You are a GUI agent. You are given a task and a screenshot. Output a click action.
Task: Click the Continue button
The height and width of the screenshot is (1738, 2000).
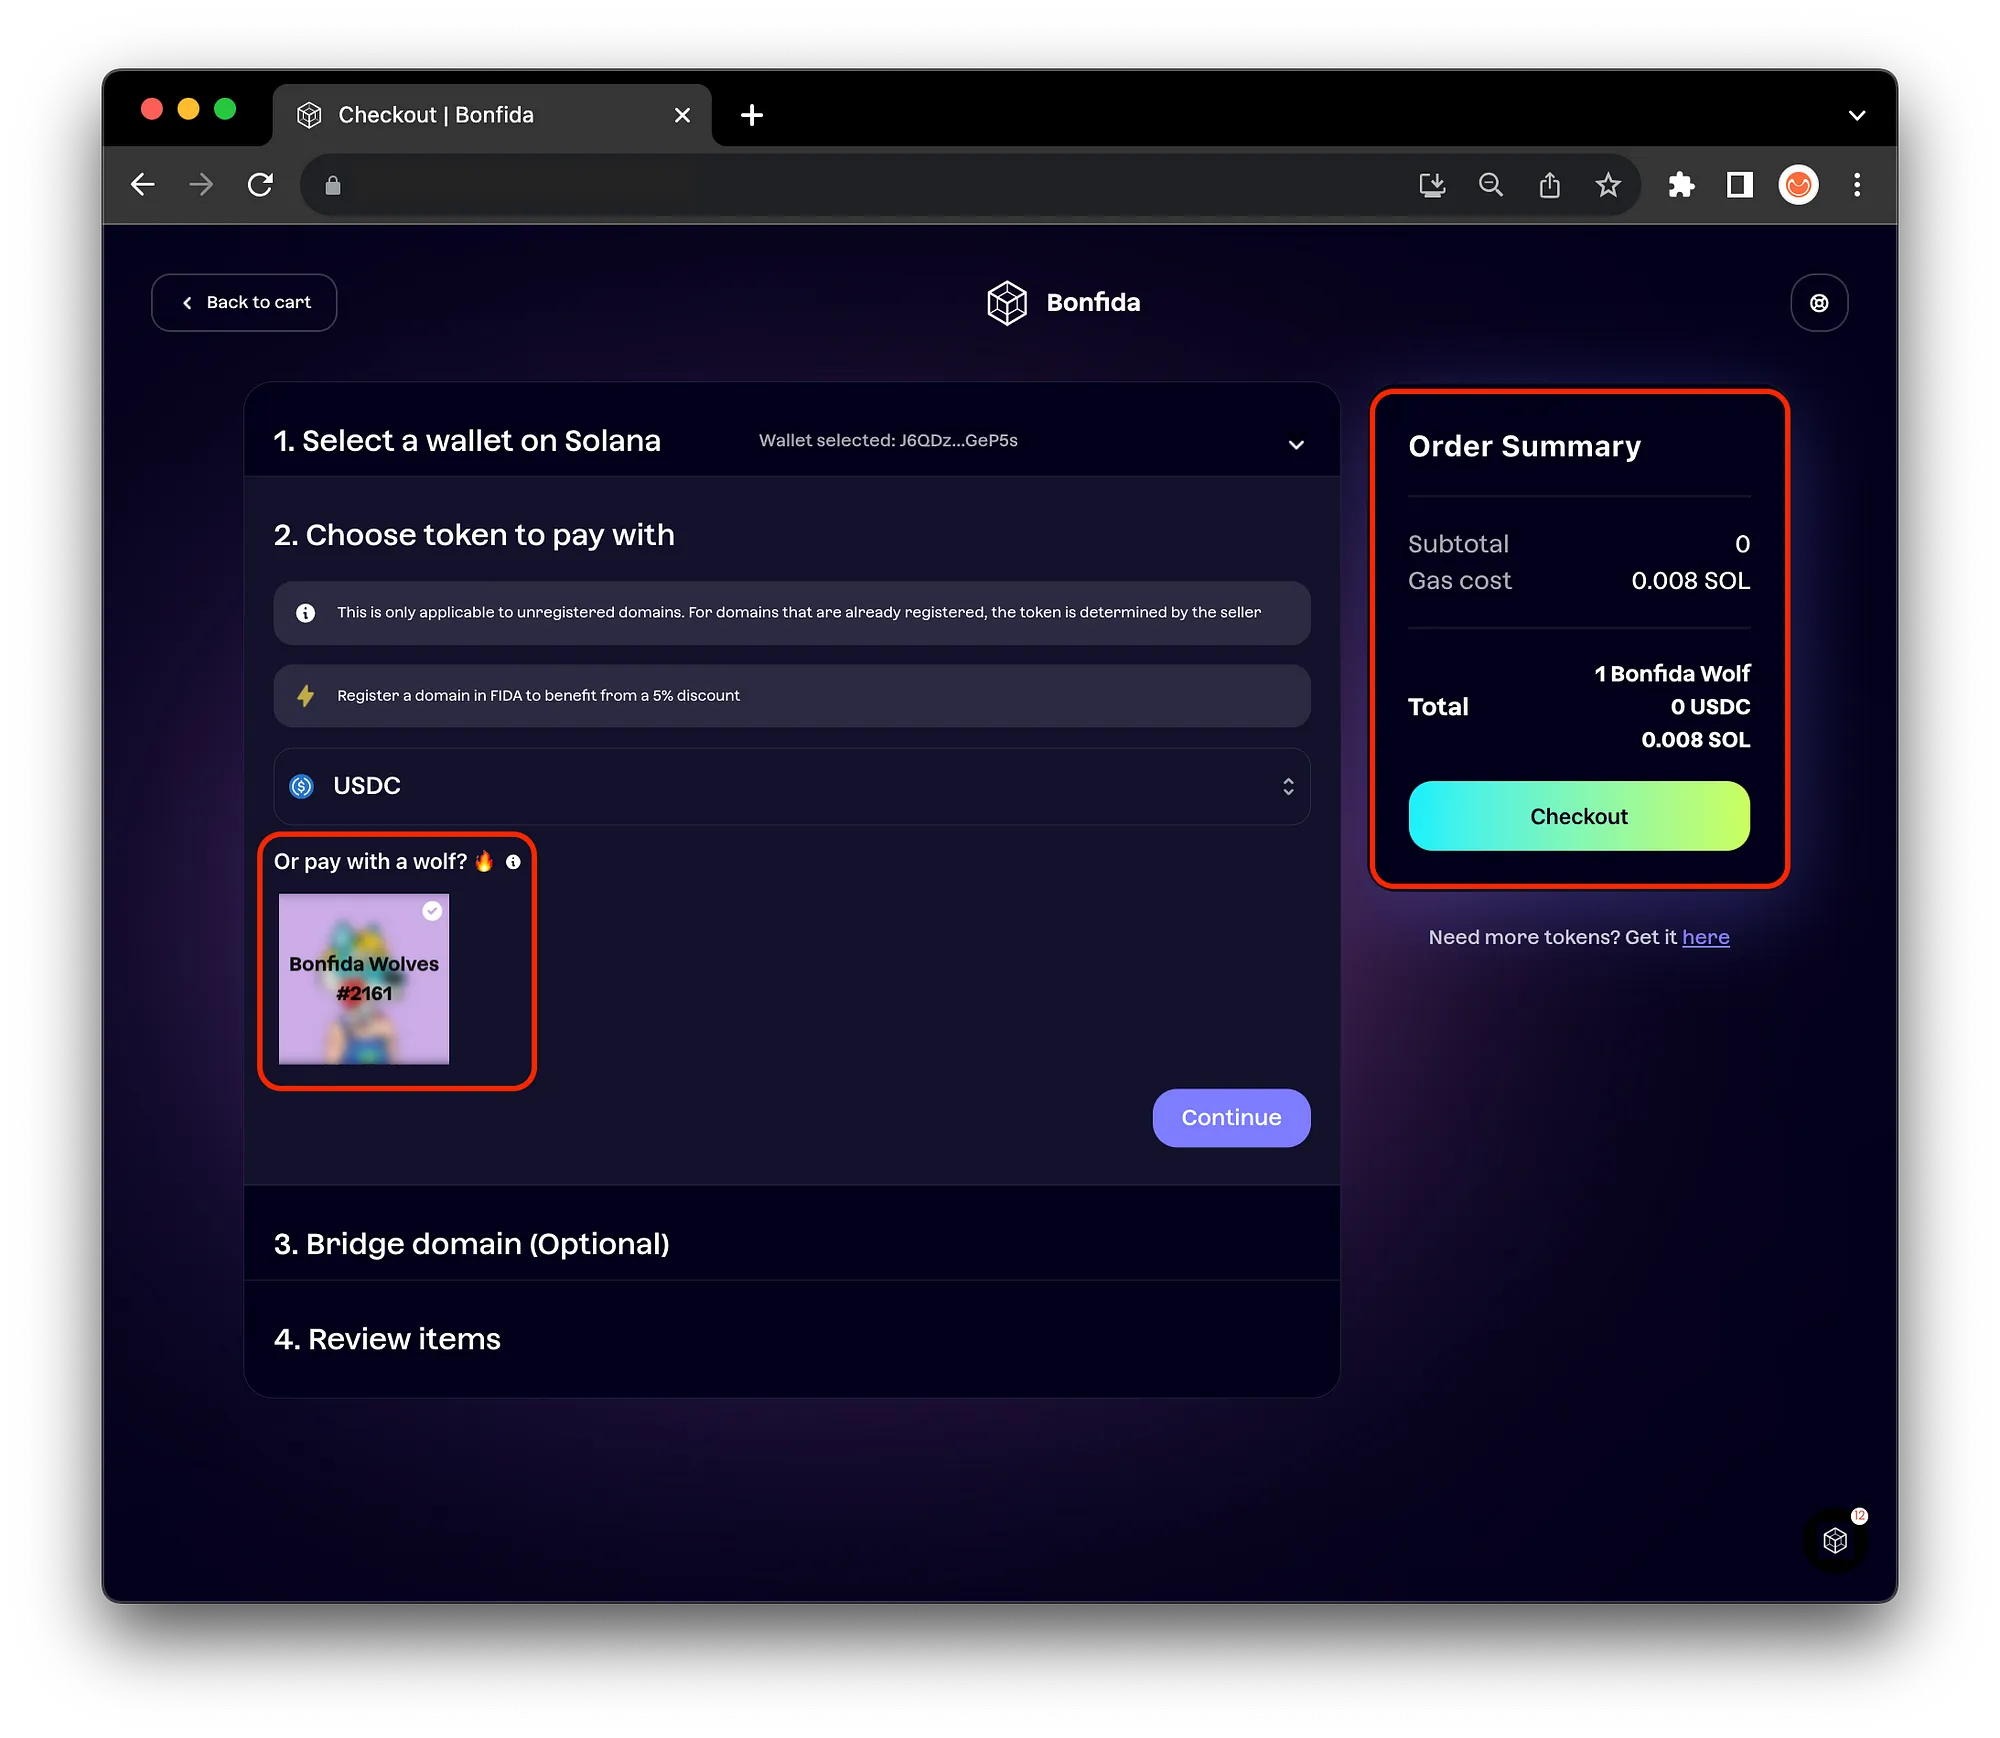pos(1231,1117)
